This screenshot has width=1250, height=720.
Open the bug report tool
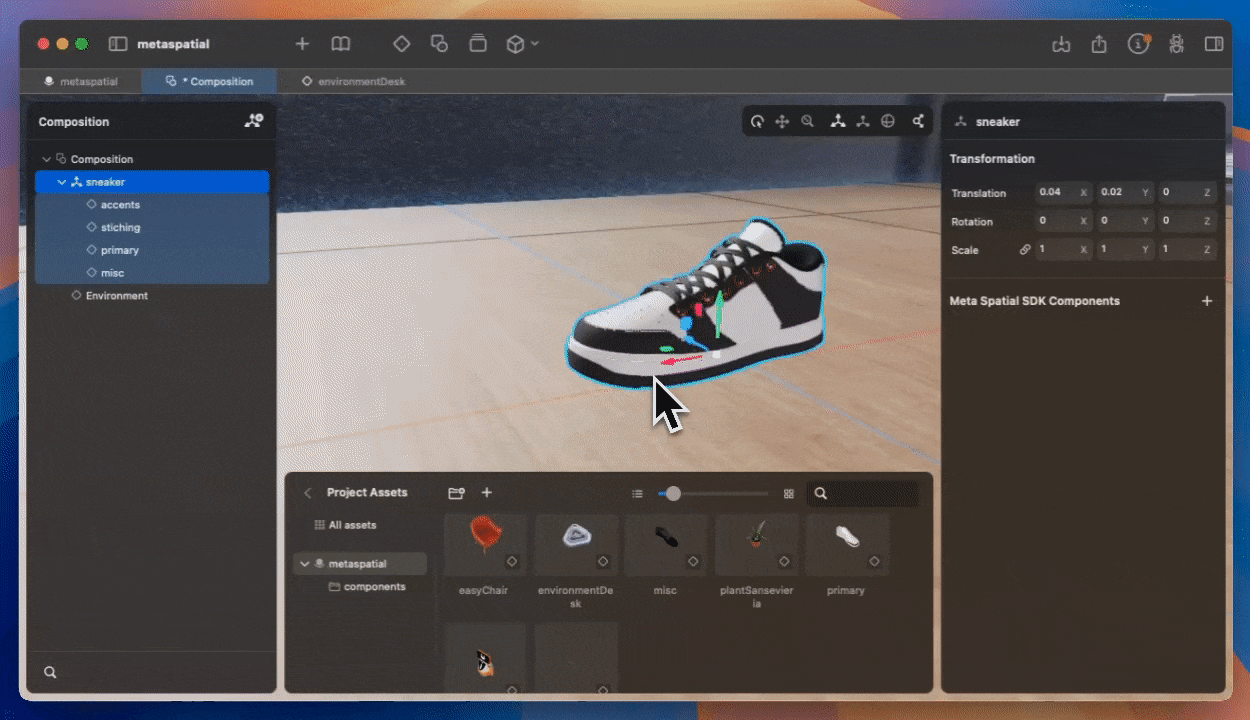click(x=1176, y=44)
